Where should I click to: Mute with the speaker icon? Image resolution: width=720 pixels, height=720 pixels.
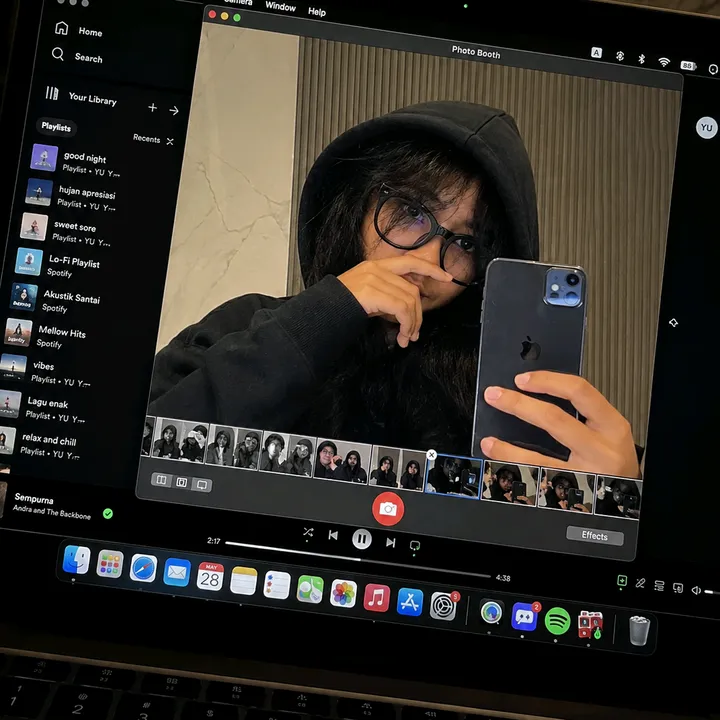click(696, 590)
